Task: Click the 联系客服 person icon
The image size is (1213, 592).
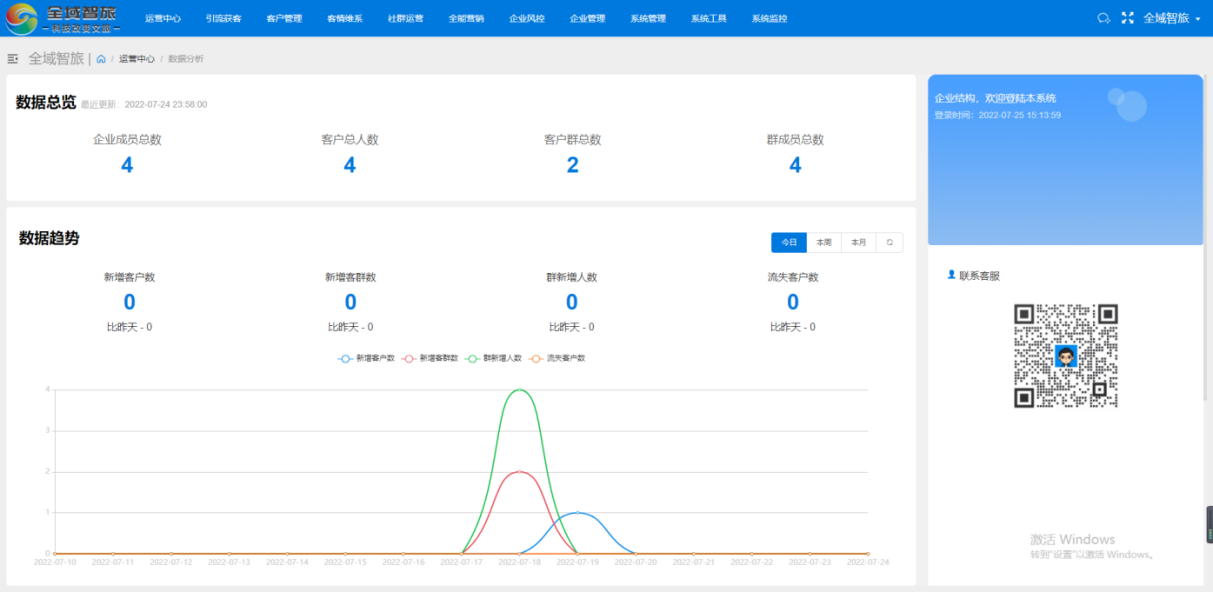Action: [951, 275]
